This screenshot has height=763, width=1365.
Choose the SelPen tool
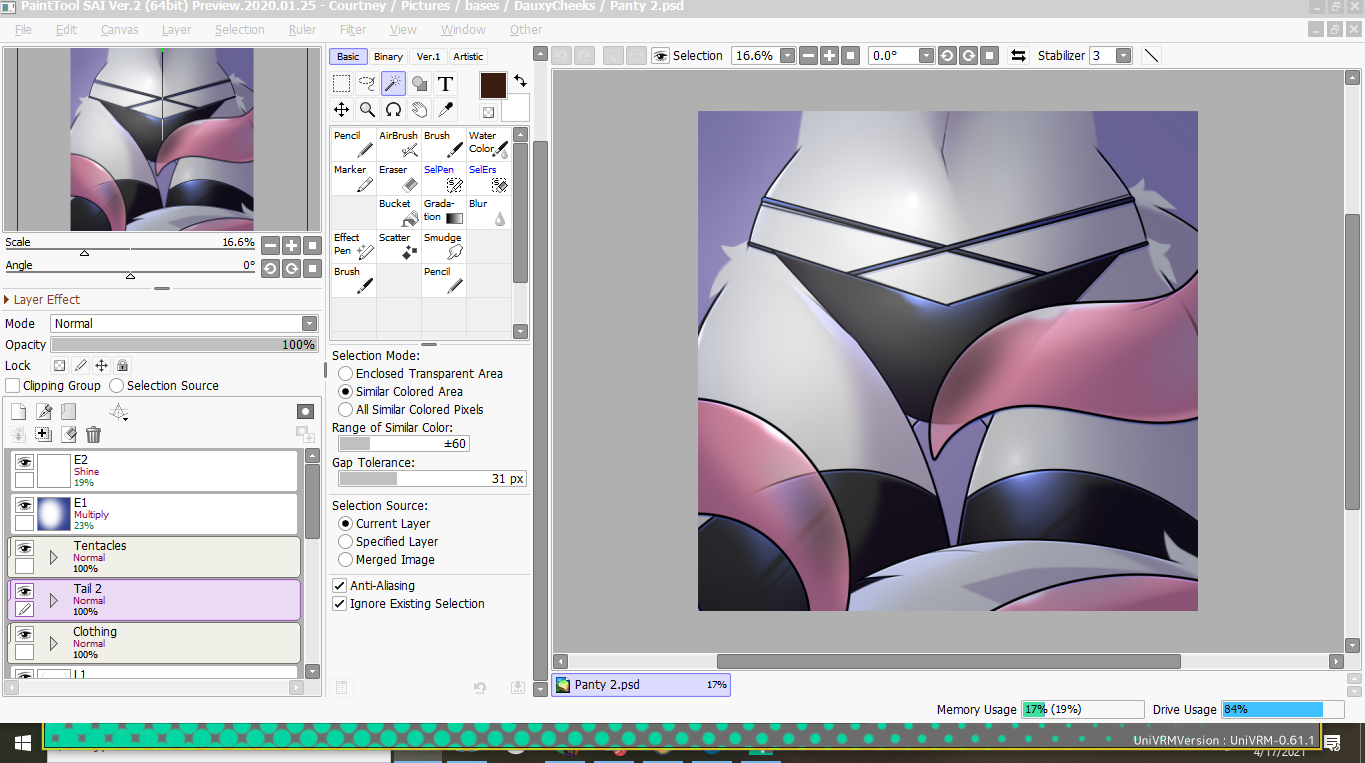click(444, 178)
